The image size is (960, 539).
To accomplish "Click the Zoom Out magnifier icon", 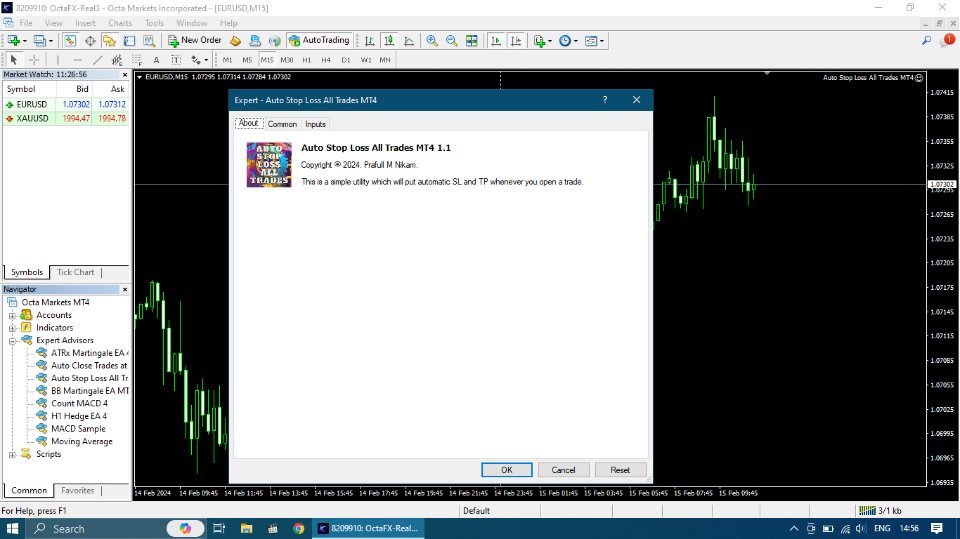I will point(452,40).
